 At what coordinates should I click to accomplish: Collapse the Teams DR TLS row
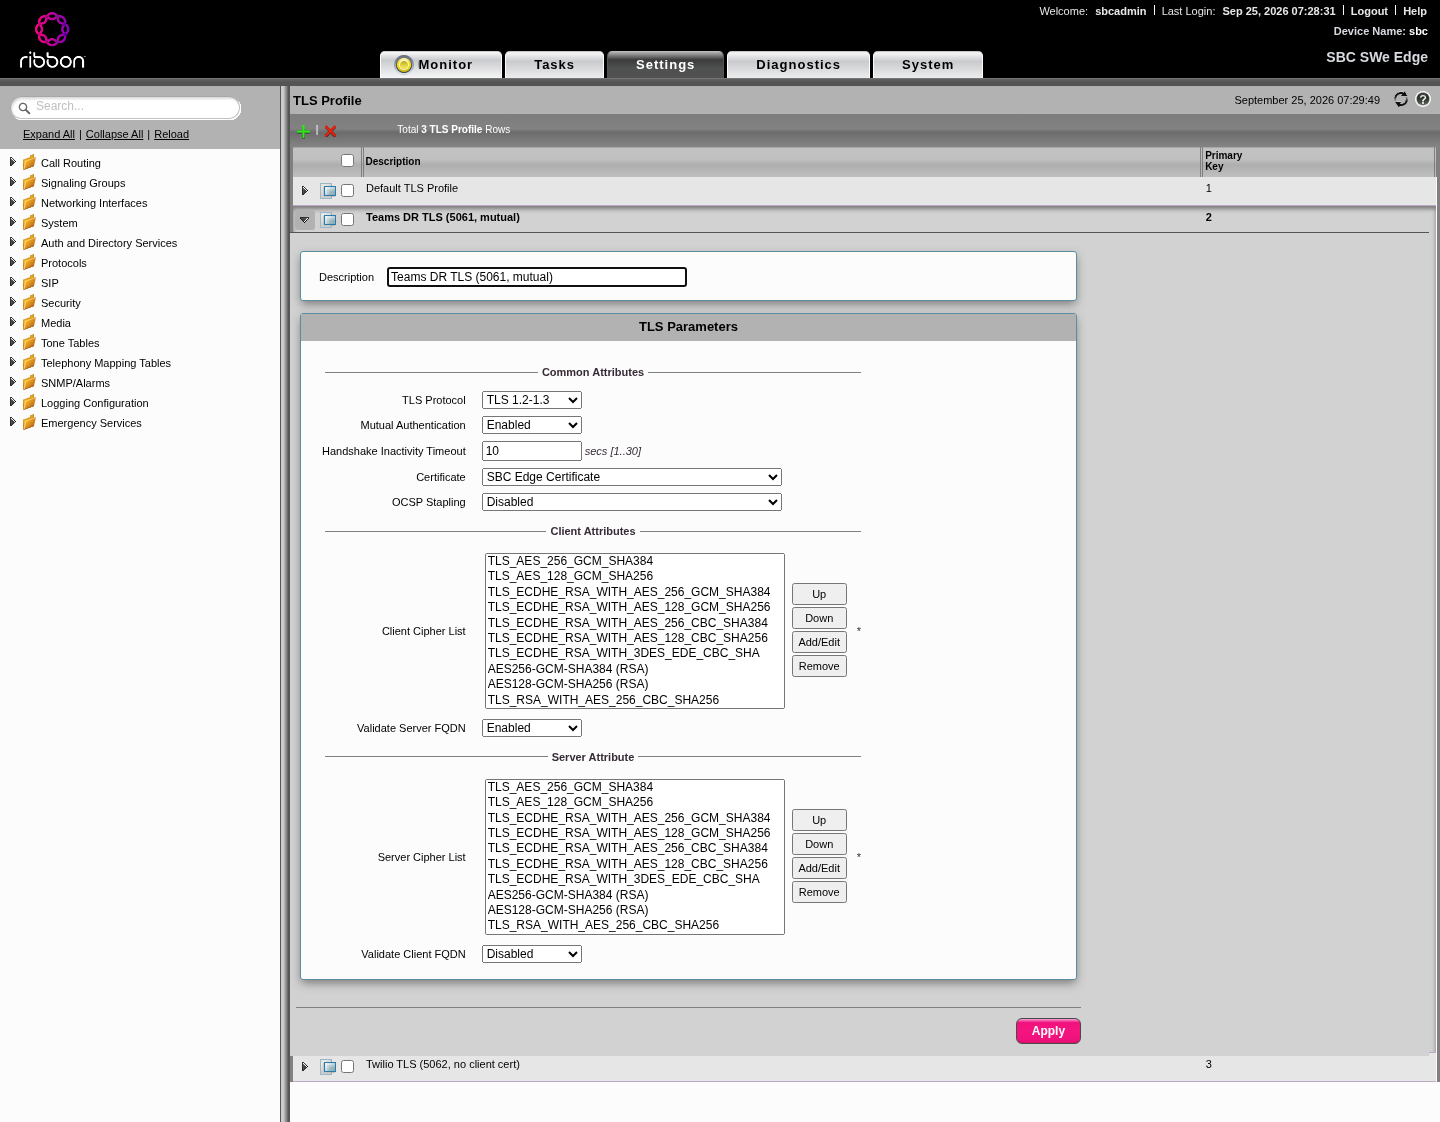tap(305, 219)
